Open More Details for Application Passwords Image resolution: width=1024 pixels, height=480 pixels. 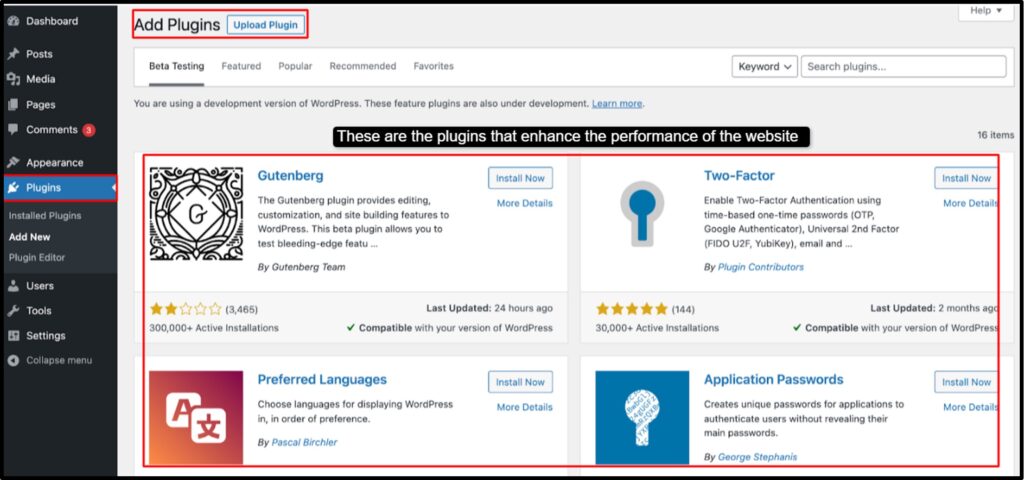(970, 407)
